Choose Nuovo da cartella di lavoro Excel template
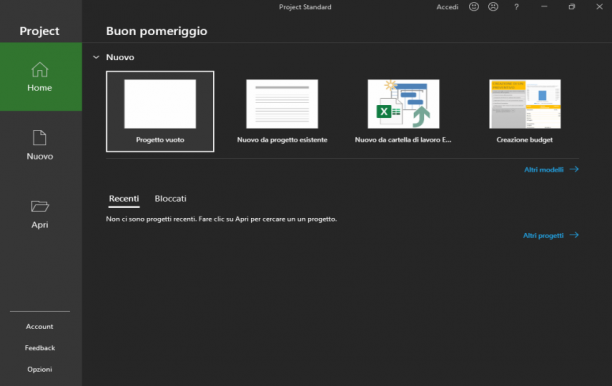Viewport: 612px width, 386px height. coord(403,111)
